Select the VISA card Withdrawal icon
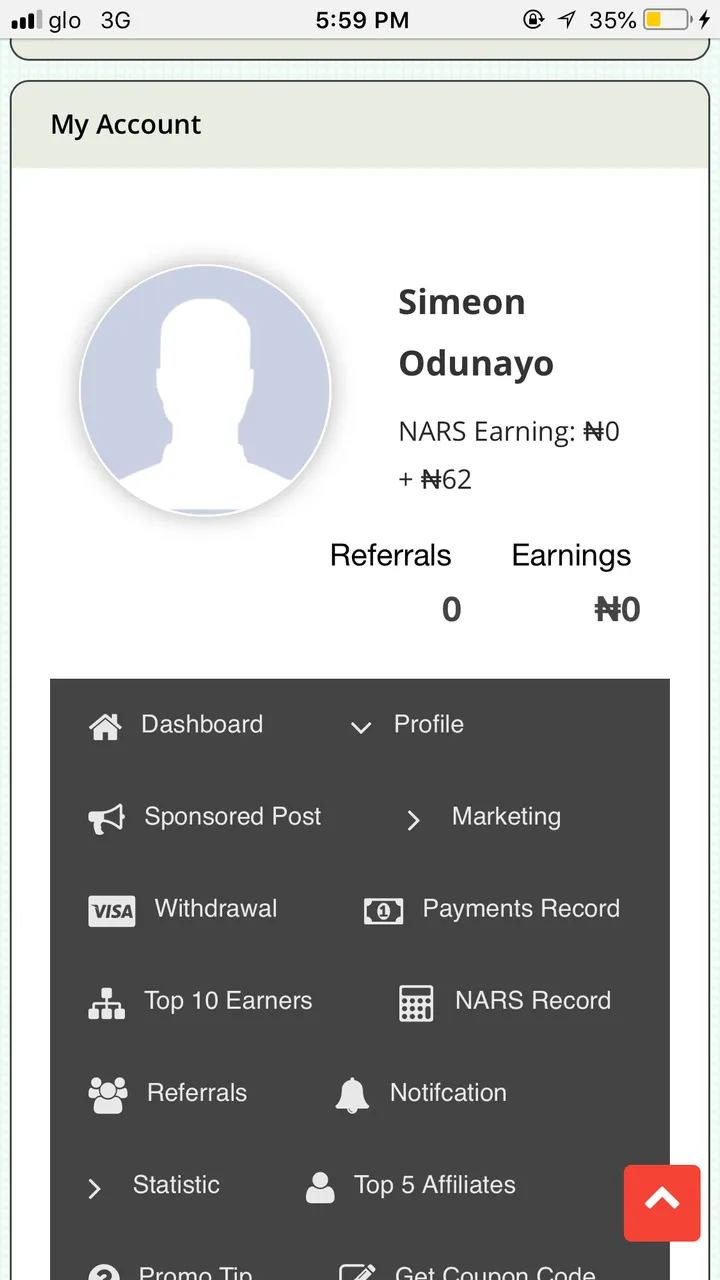The height and width of the screenshot is (1280, 720). [112, 911]
